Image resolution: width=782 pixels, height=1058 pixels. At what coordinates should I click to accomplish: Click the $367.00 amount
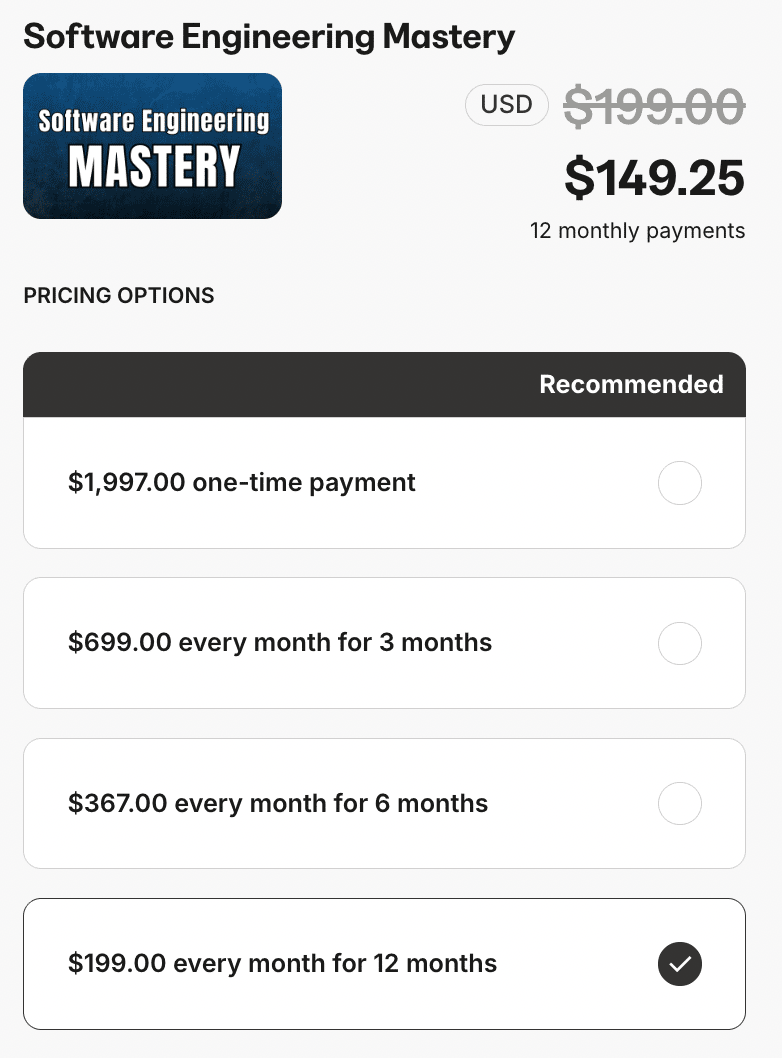pyautogui.click(x=118, y=803)
